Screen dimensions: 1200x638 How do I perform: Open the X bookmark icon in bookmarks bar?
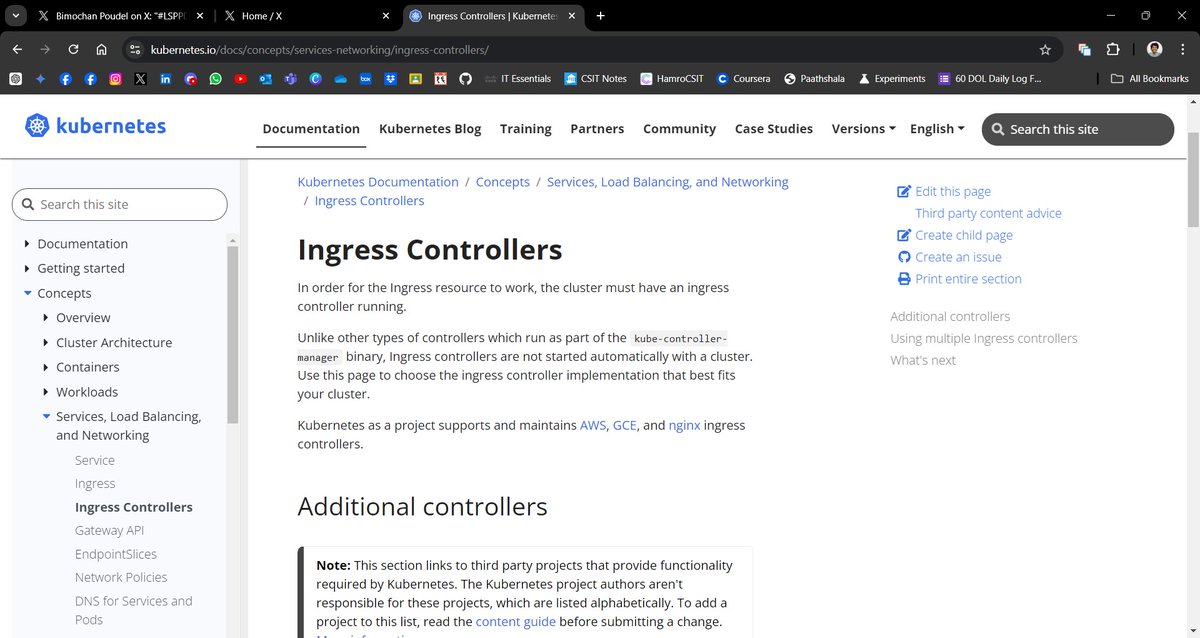click(x=140, y=79)
